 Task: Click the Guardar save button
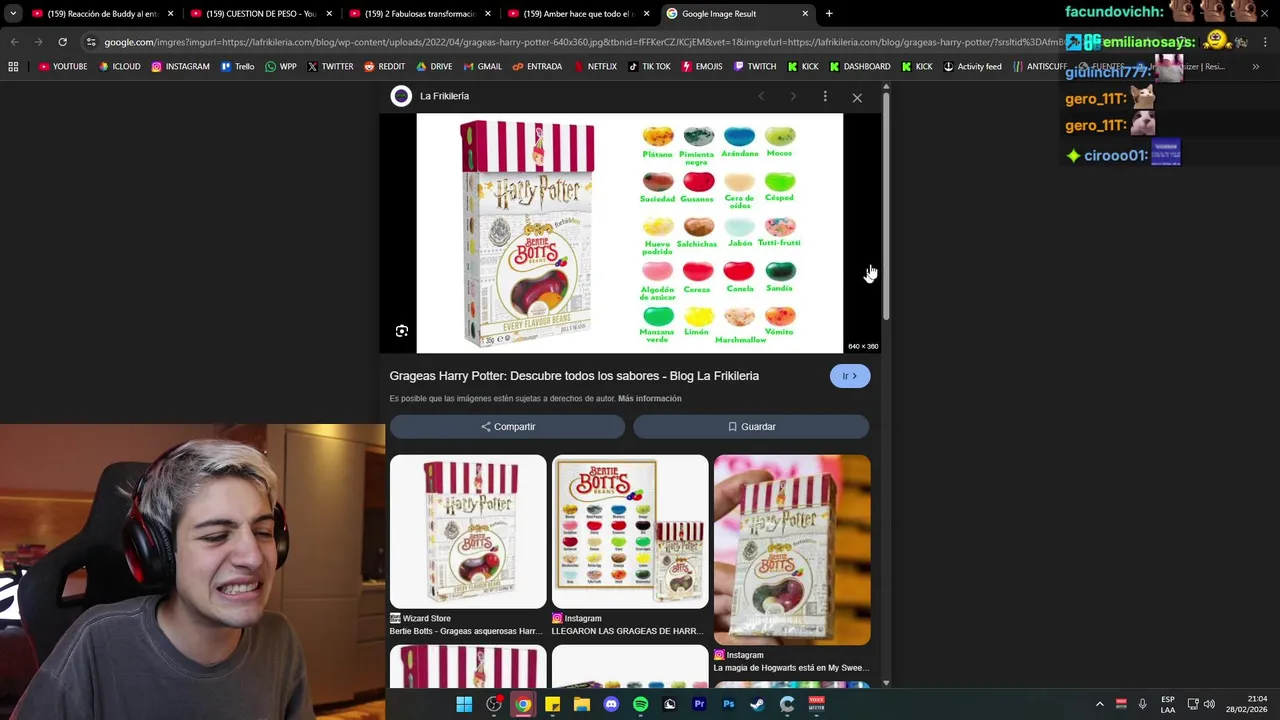751,426
